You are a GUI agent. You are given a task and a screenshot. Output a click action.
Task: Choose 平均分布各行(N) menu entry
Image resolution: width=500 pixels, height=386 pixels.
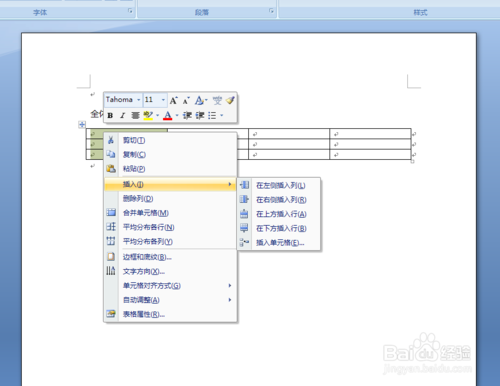pos(171,227)
